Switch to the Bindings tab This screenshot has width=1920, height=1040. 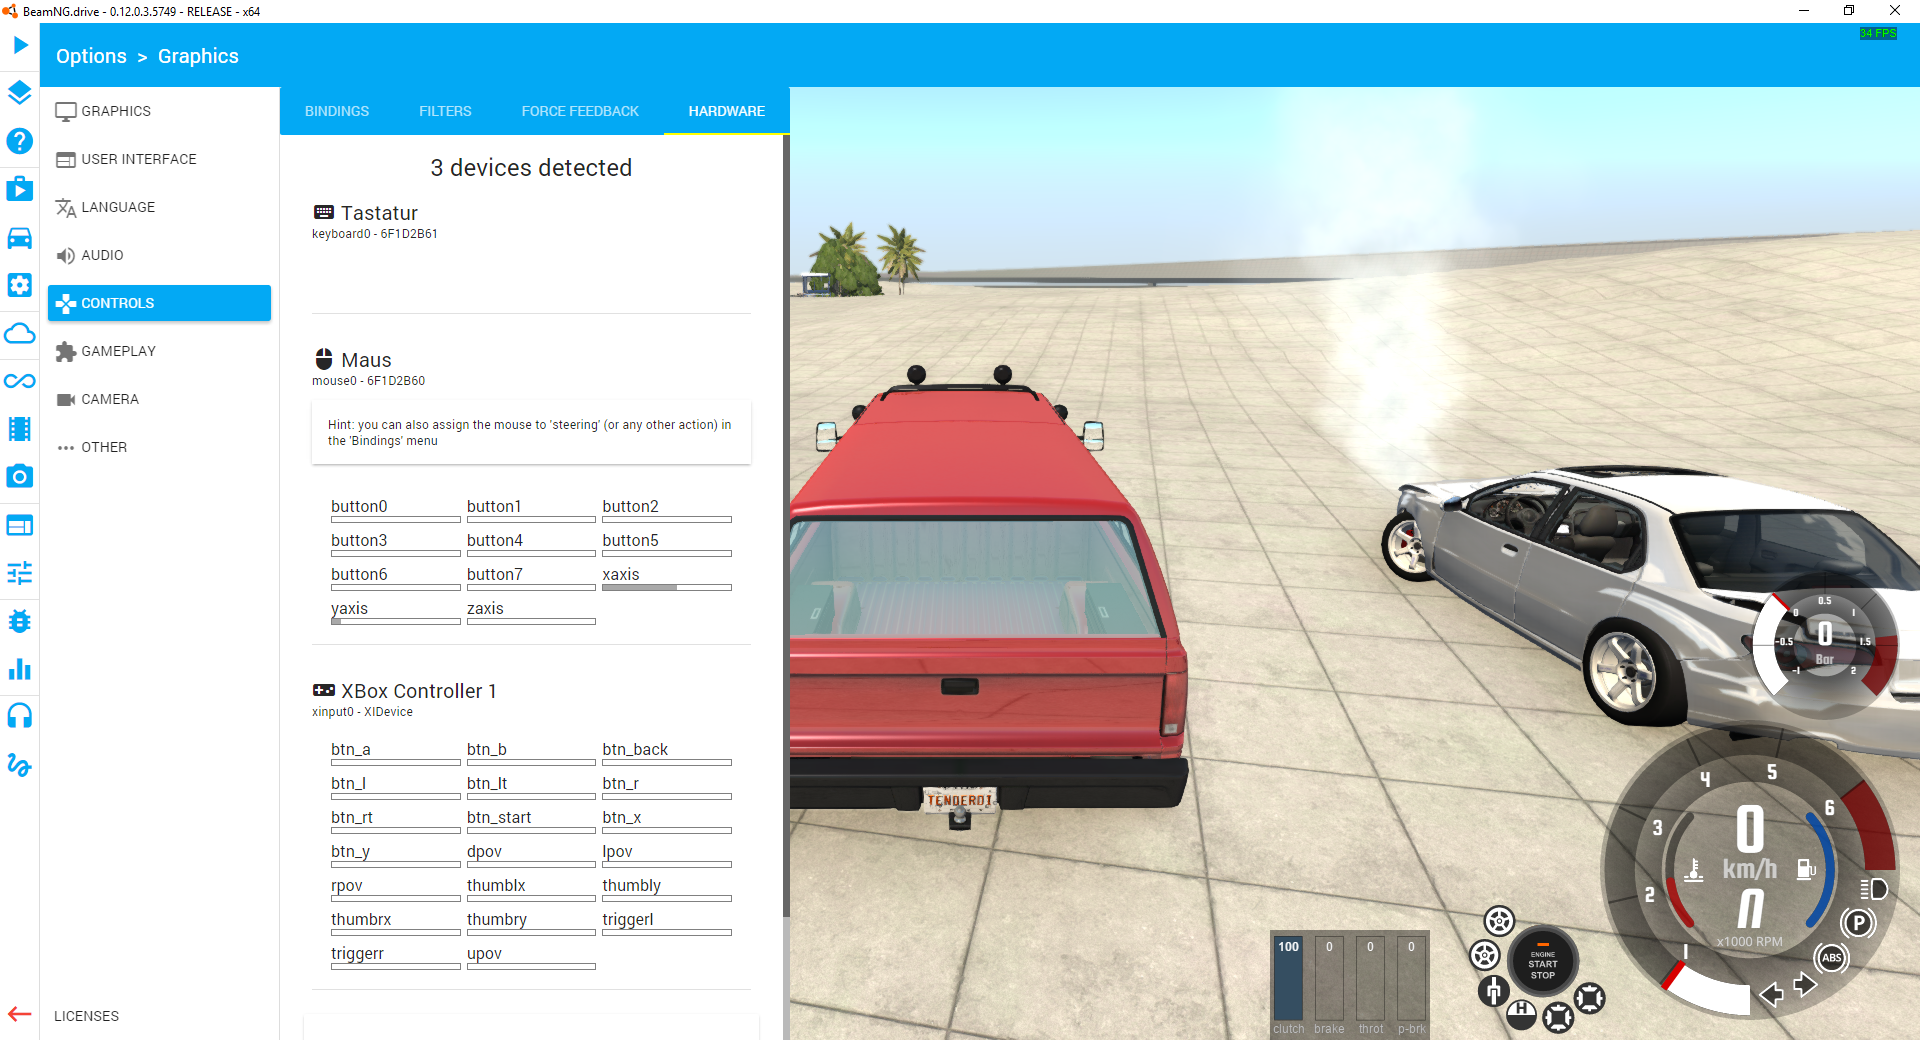point(337,111)
